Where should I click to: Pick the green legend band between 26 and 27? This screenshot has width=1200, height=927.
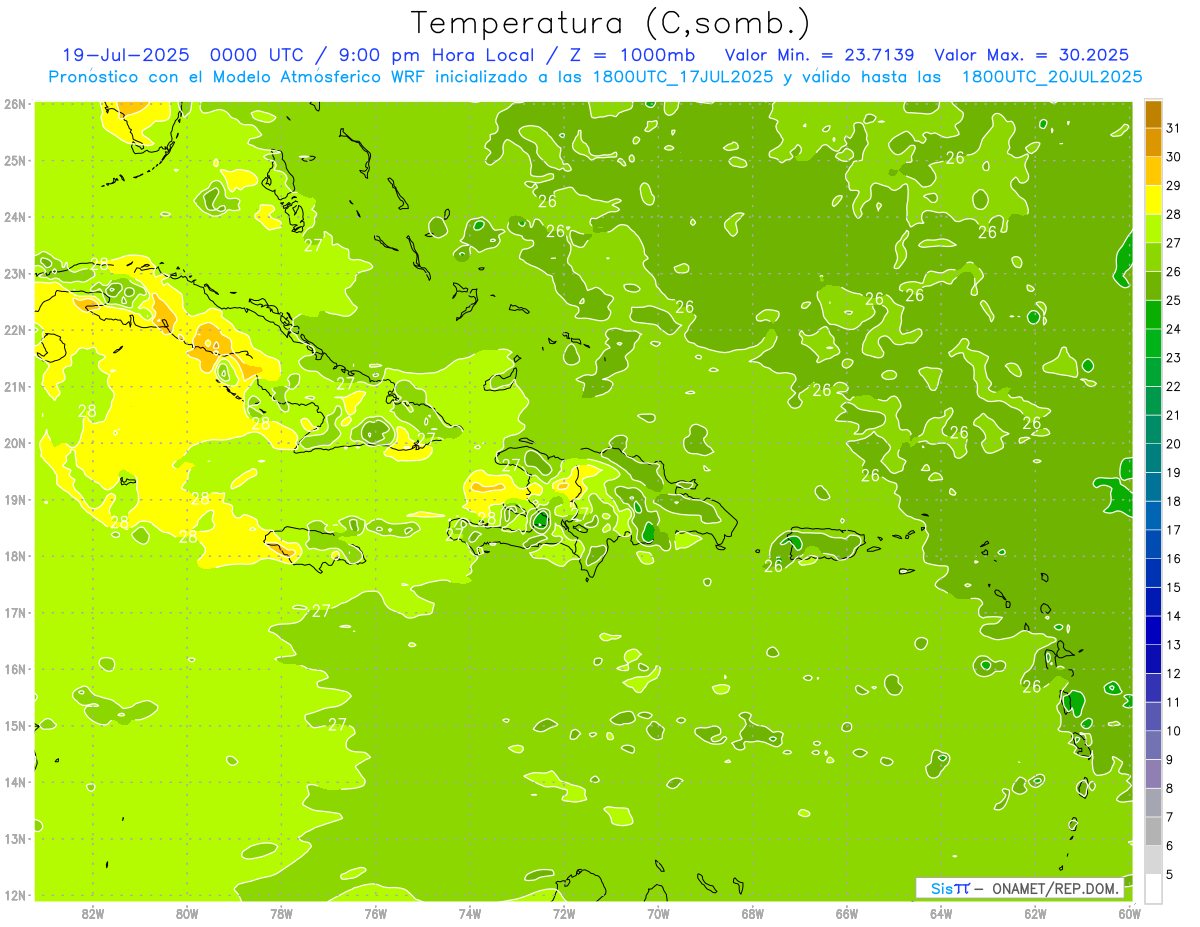(1153, 257)
